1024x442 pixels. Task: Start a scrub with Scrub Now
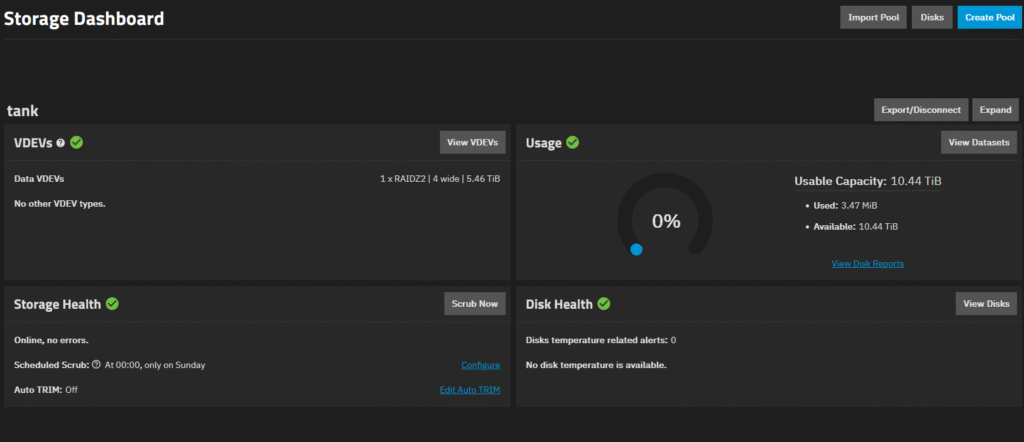click(474, 304)
